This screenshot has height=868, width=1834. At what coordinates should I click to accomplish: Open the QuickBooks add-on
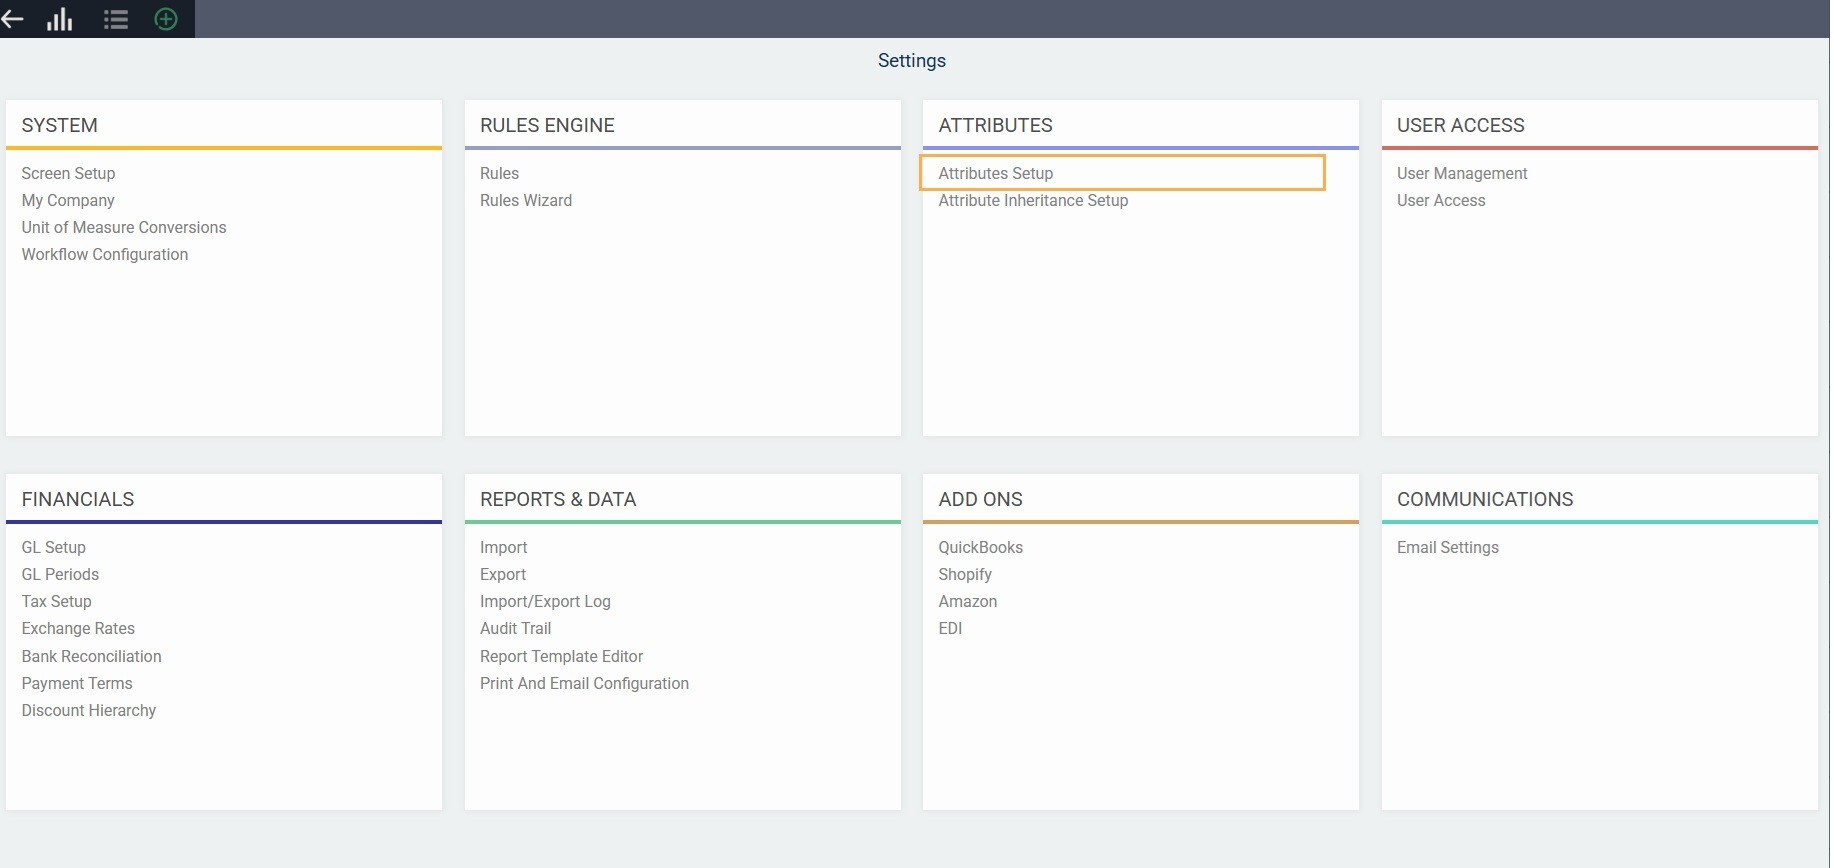980,547
